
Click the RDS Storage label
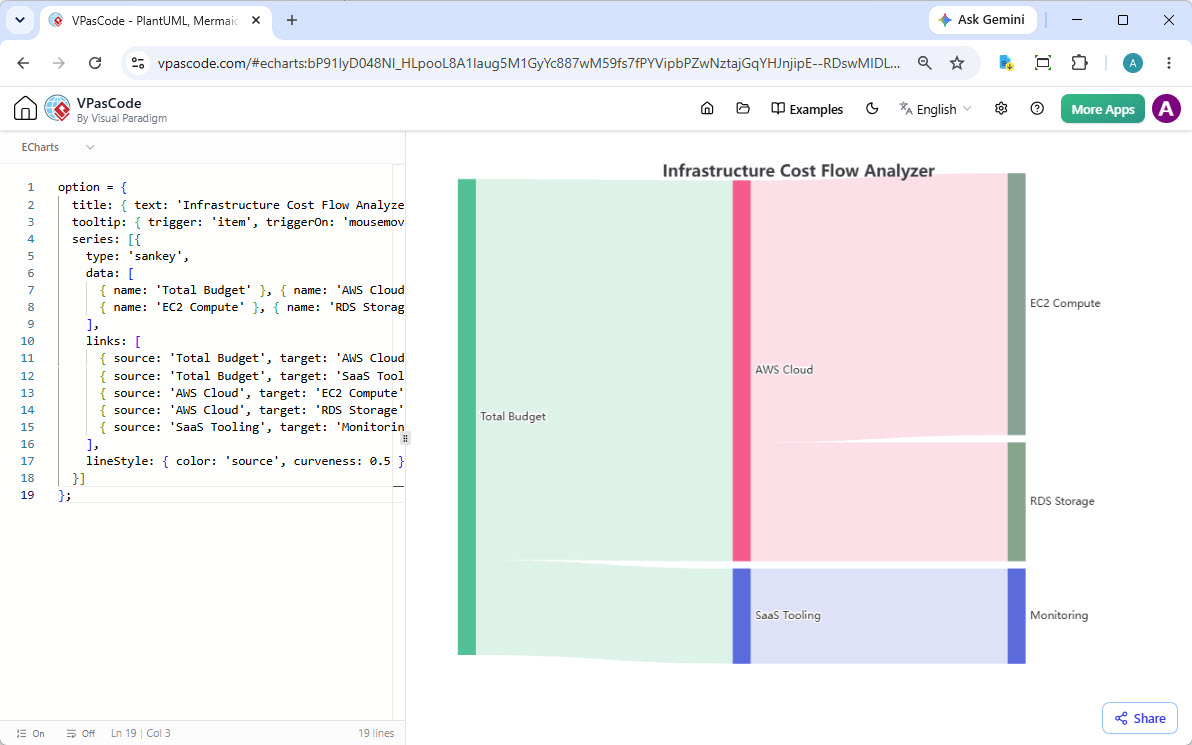pos(1062,502)
